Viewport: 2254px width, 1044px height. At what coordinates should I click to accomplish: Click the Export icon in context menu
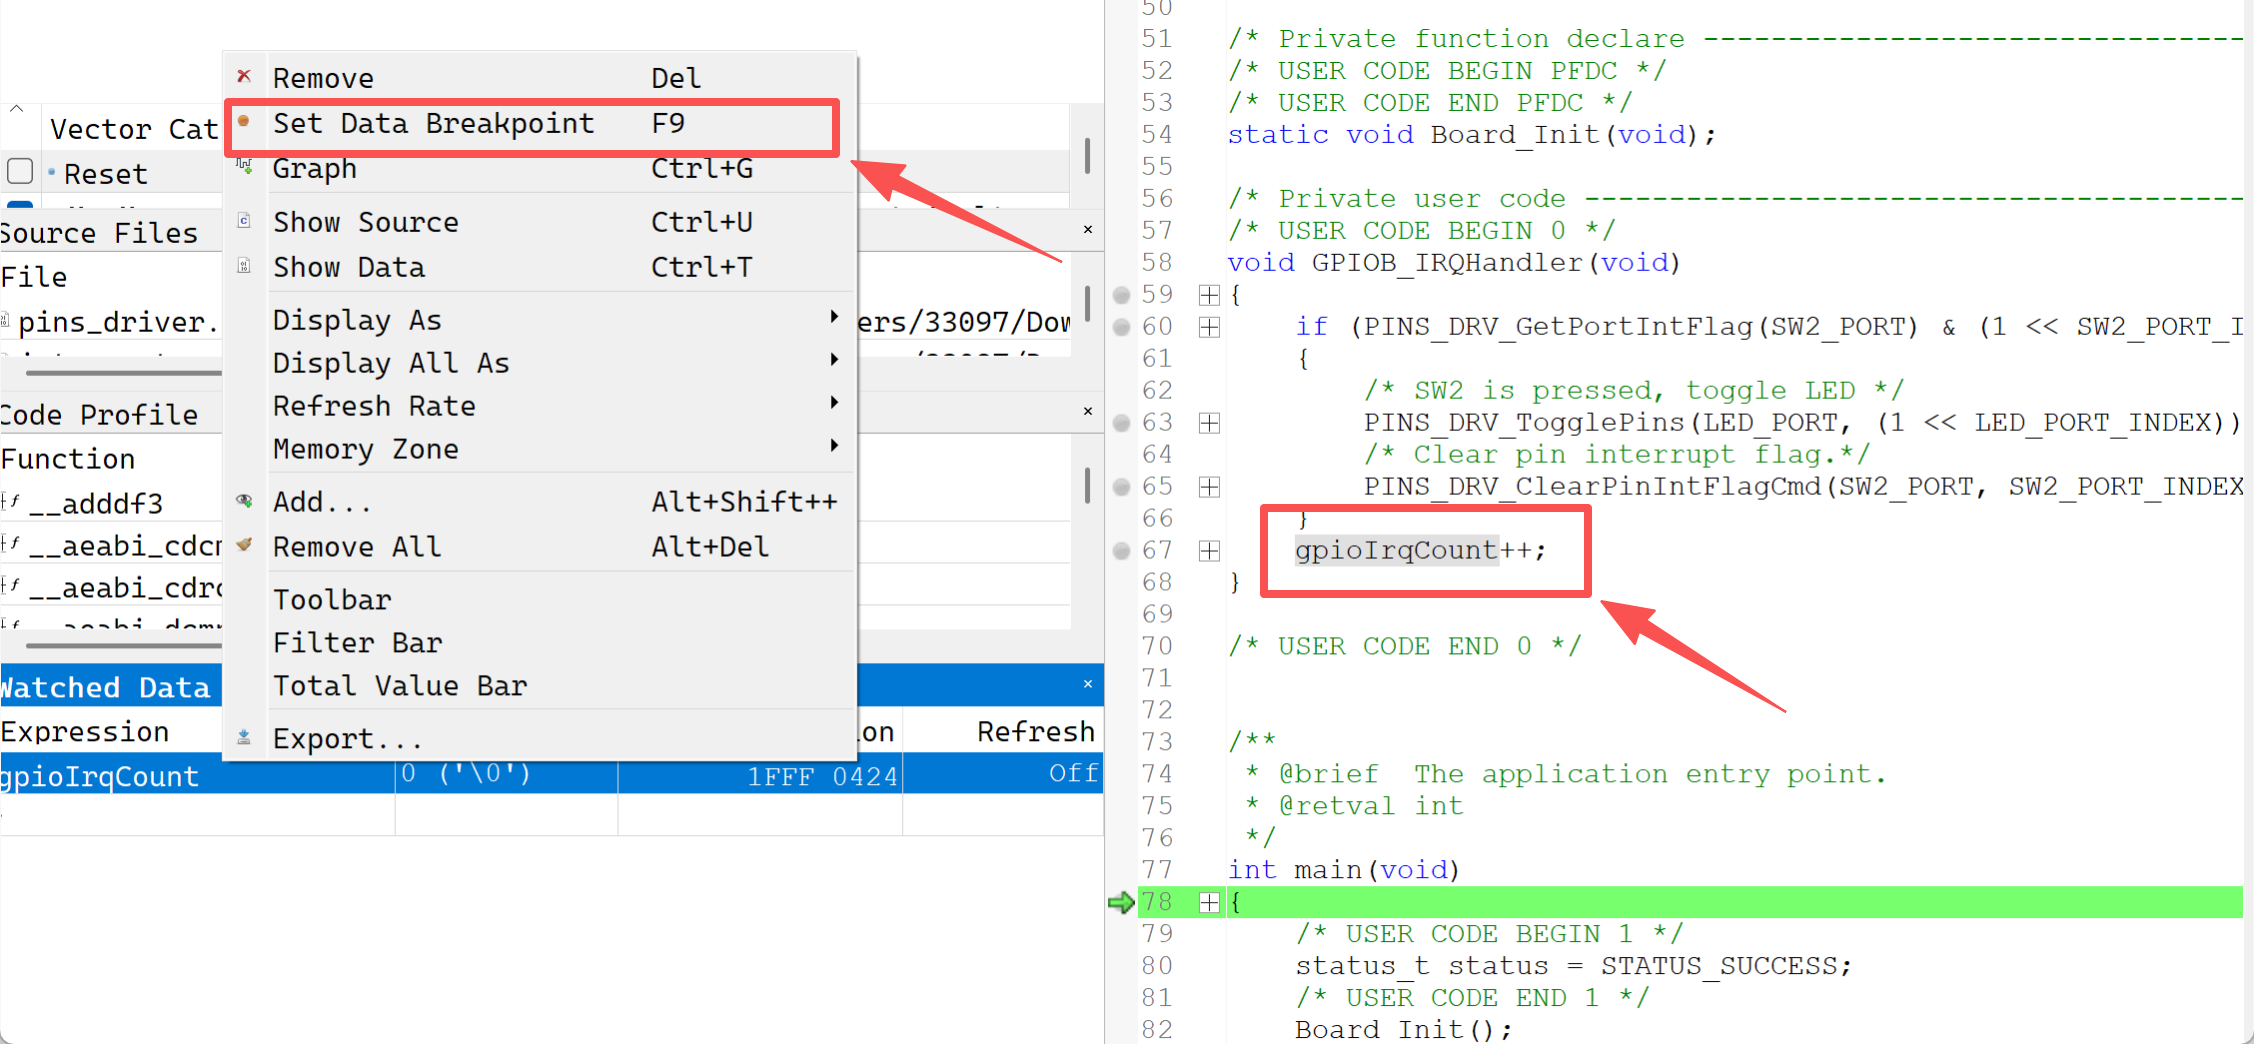pyautogui.click(x=244, y=738)
